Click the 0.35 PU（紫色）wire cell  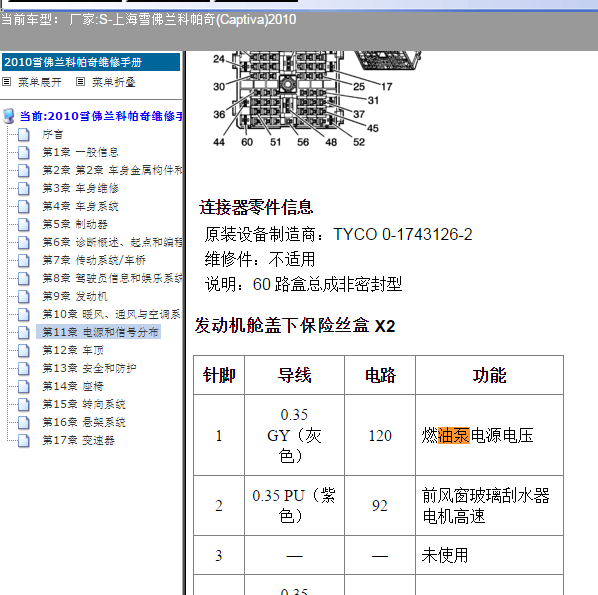point(294,505)
